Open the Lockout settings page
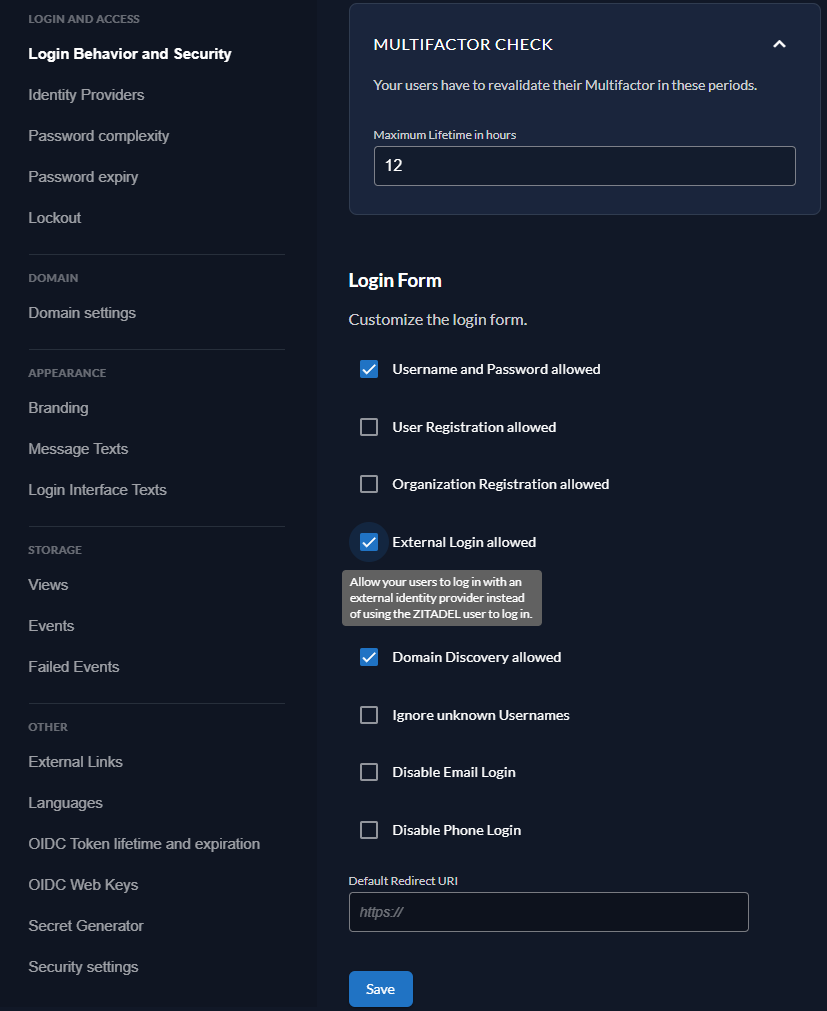Screen dimensions: 827x1011 click(55, 218)
